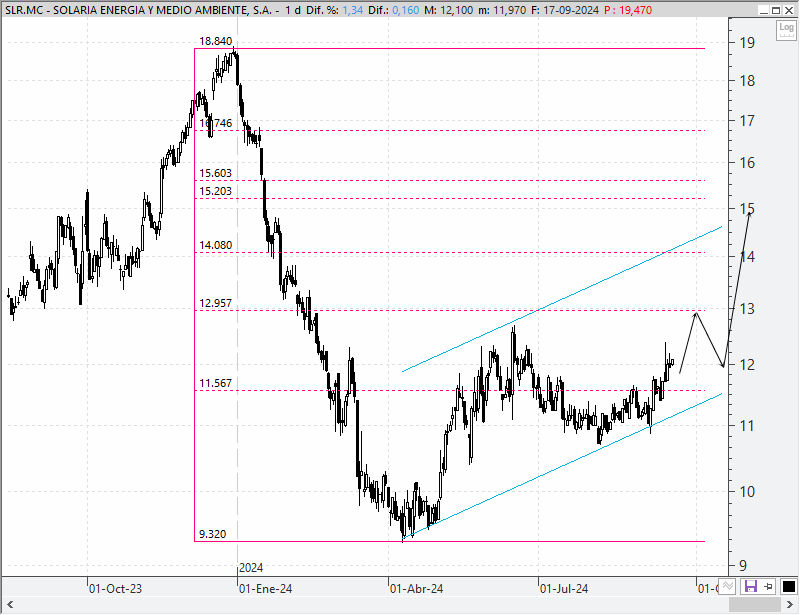Screen dimensions: 800x615
Task: Maximize the SLR.MC chart window
Action: [x=776, y=10]
